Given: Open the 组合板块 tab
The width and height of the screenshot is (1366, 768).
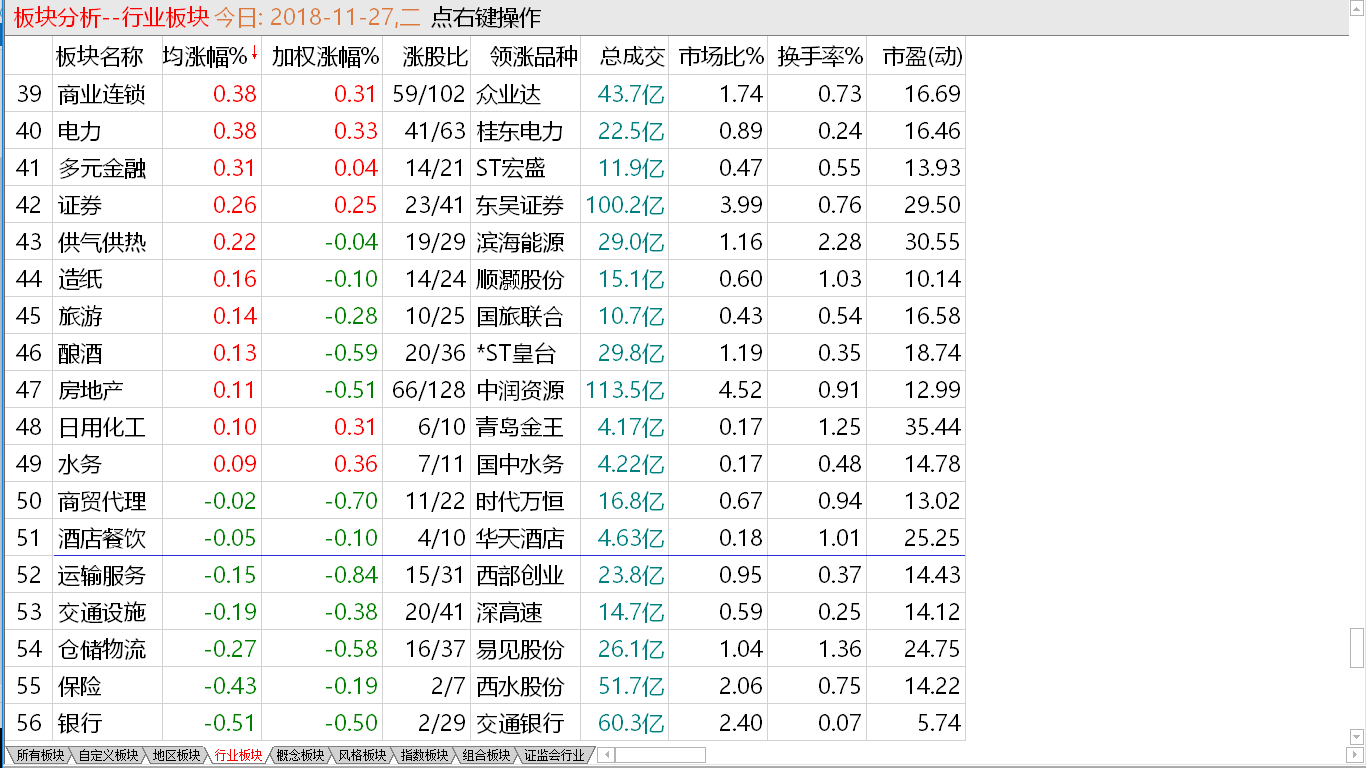Looking at the screenshot, I should point(486,755).
